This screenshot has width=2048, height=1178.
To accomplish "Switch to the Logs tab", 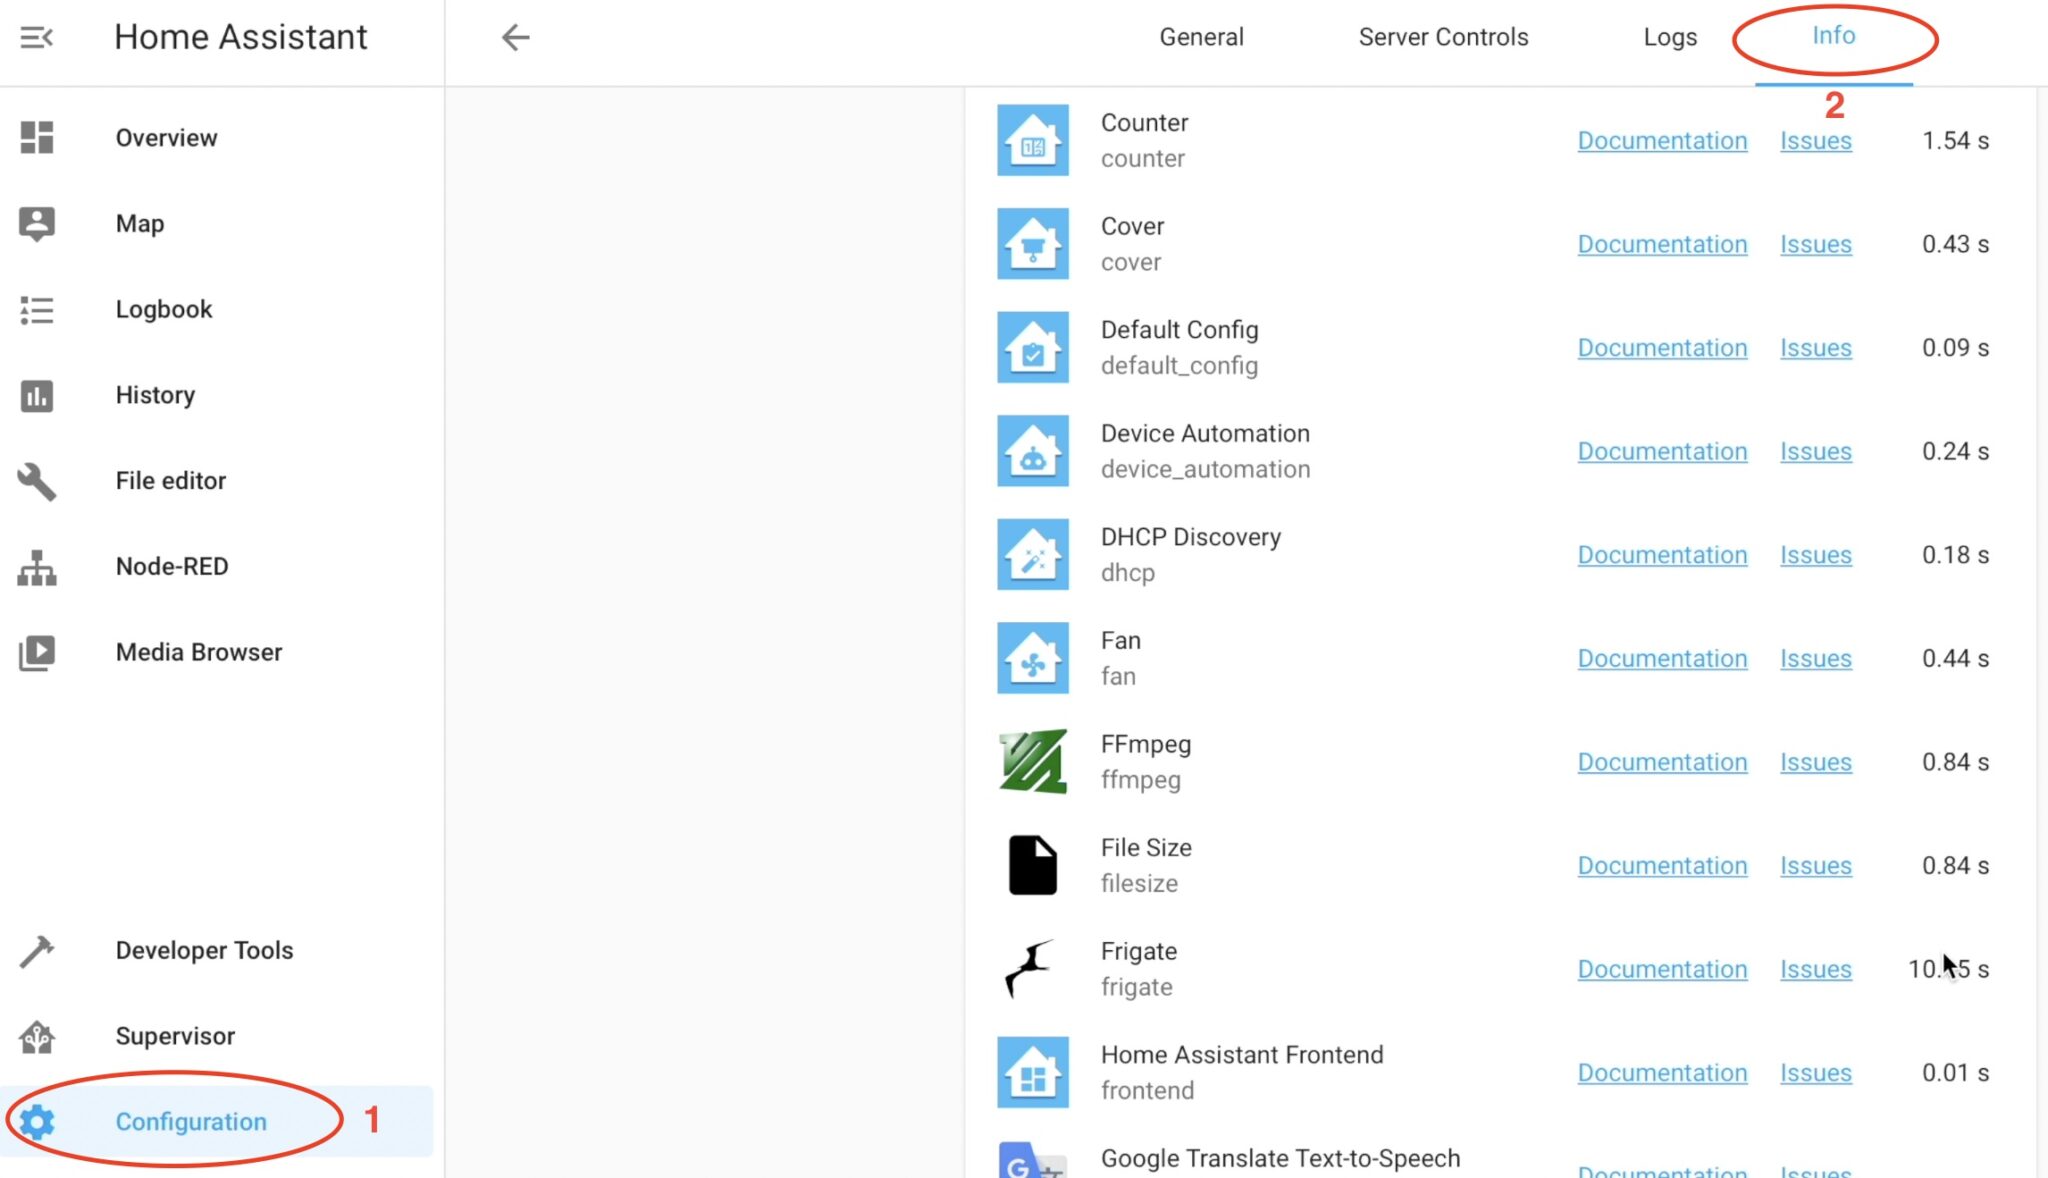I will [x=1669, y=37].
